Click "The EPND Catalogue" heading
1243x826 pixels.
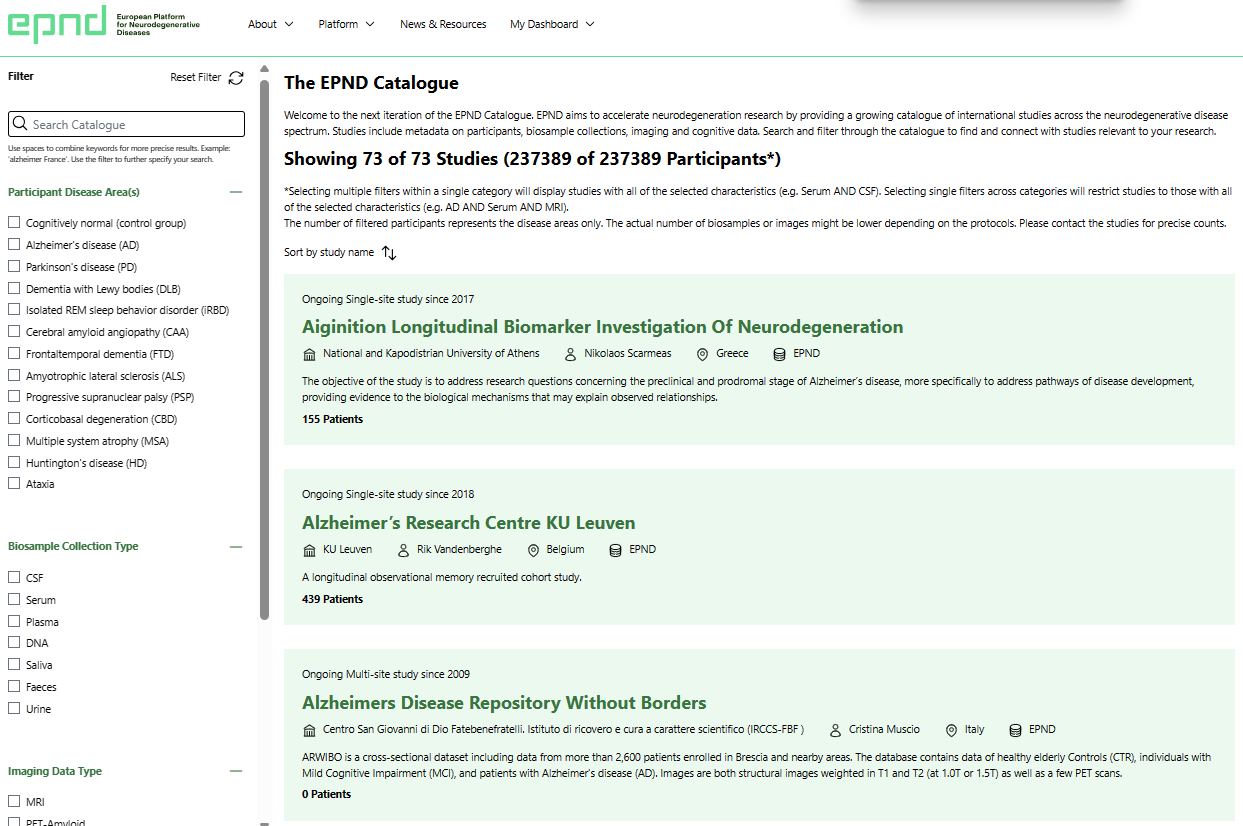(x=371, y=83)
